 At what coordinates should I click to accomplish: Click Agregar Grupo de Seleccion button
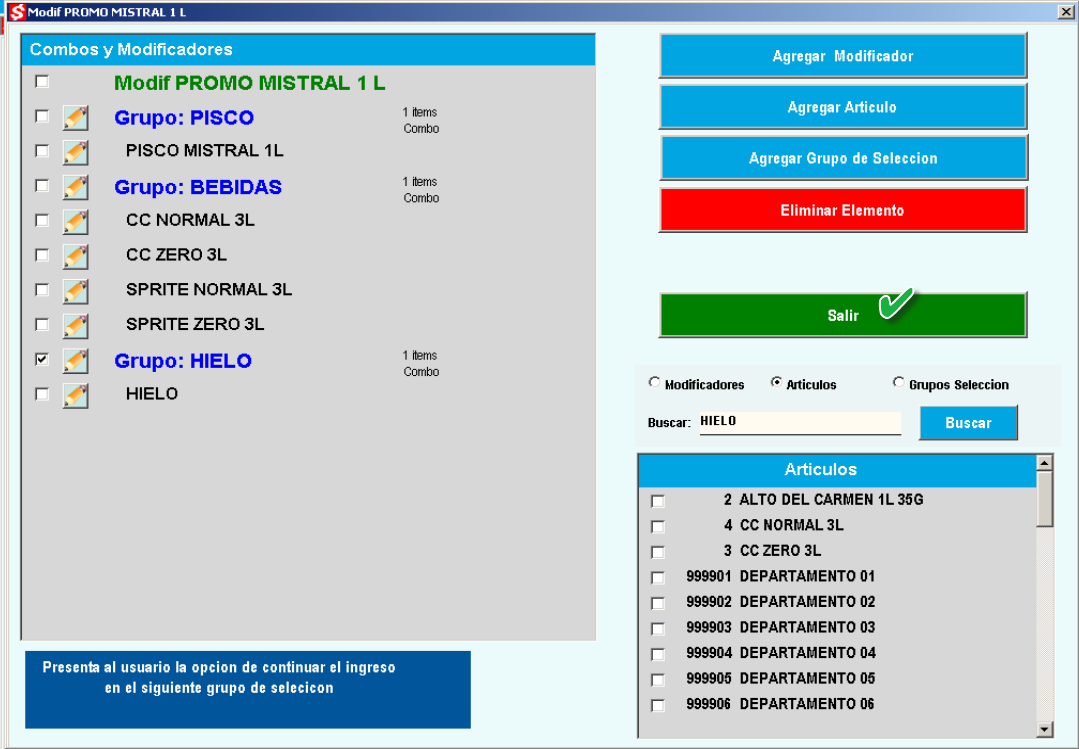(843, 158)
